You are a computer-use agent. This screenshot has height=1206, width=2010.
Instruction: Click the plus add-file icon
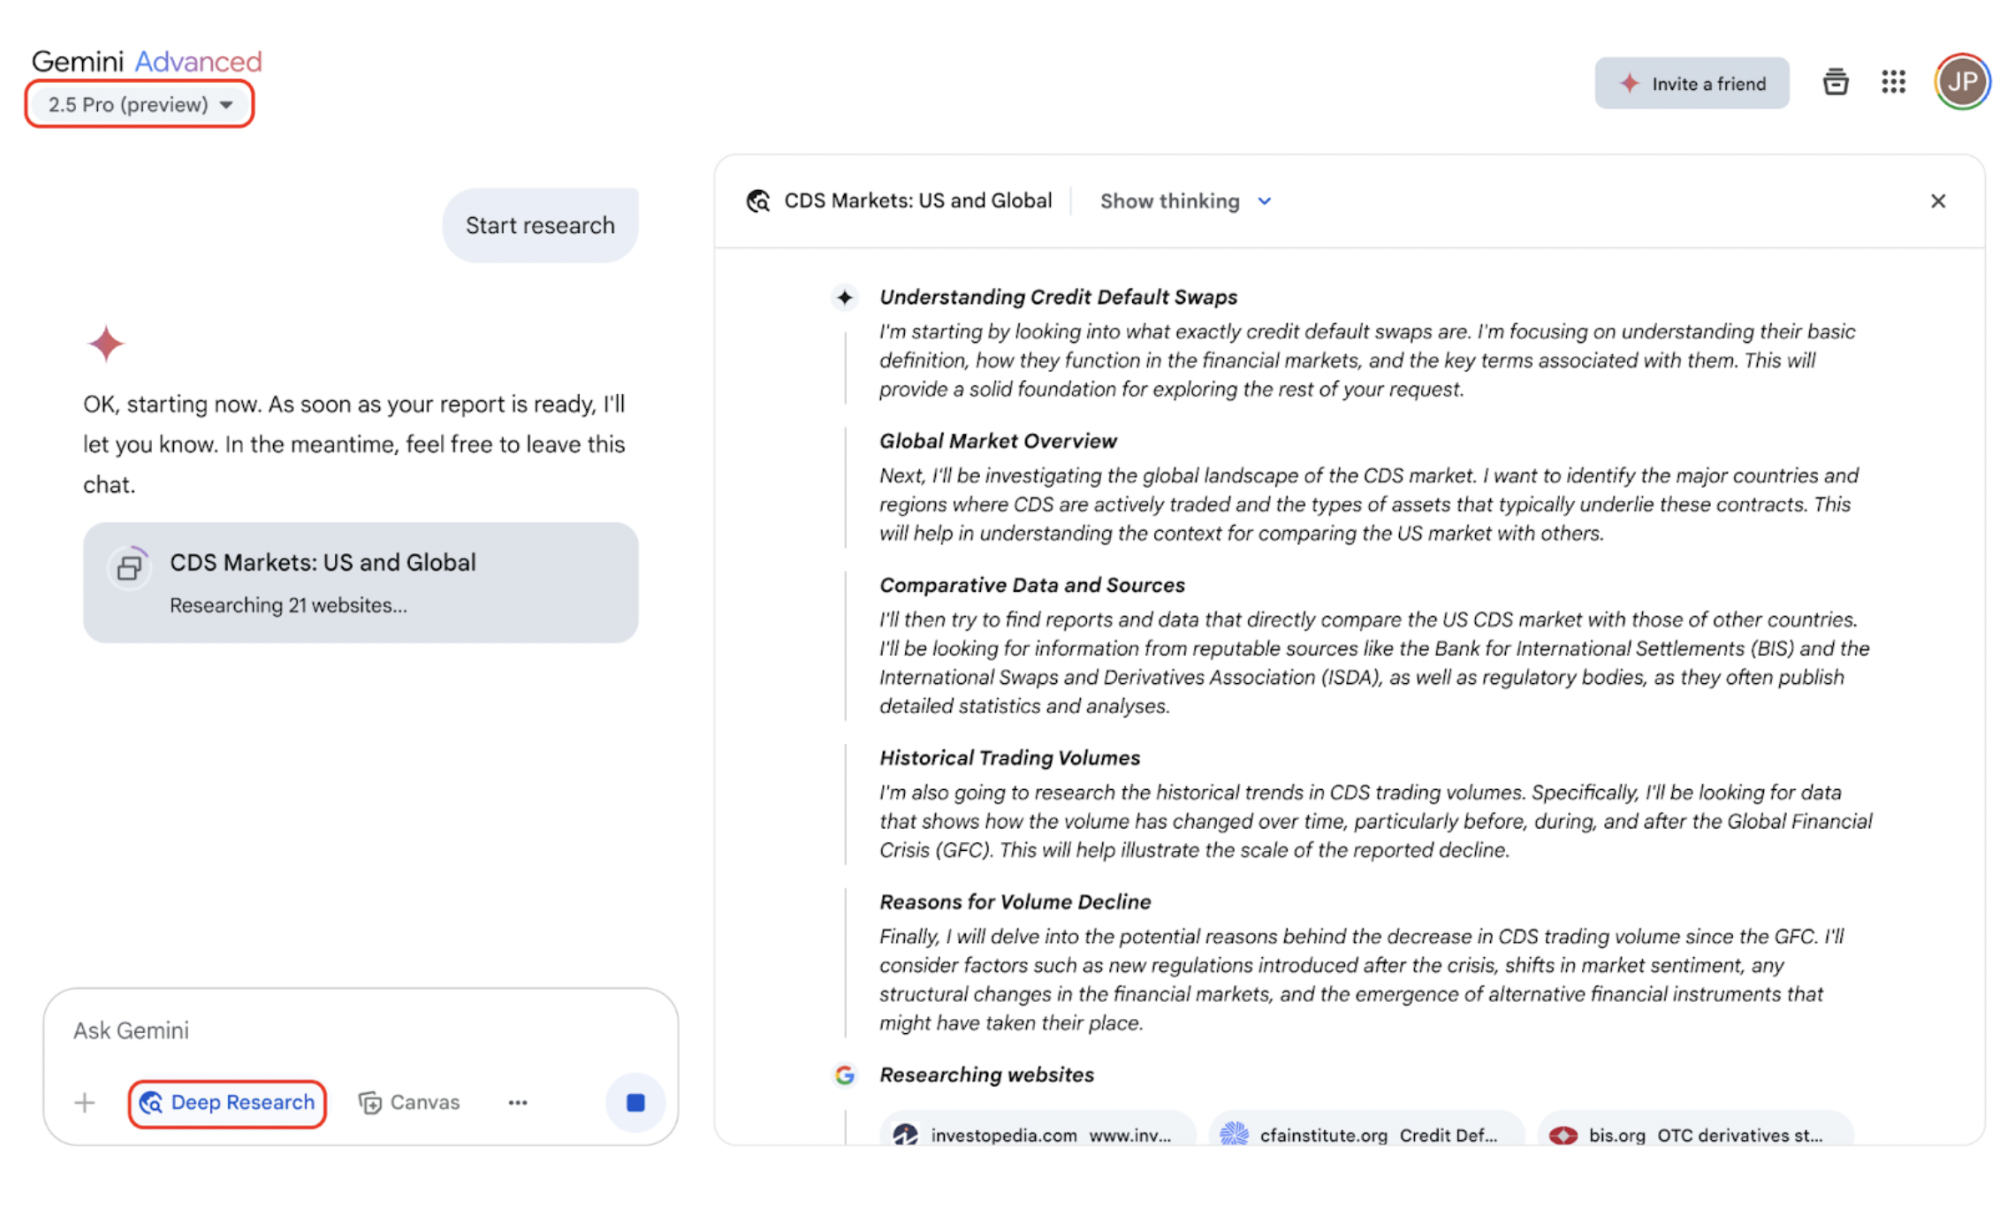pos(85,1102)
